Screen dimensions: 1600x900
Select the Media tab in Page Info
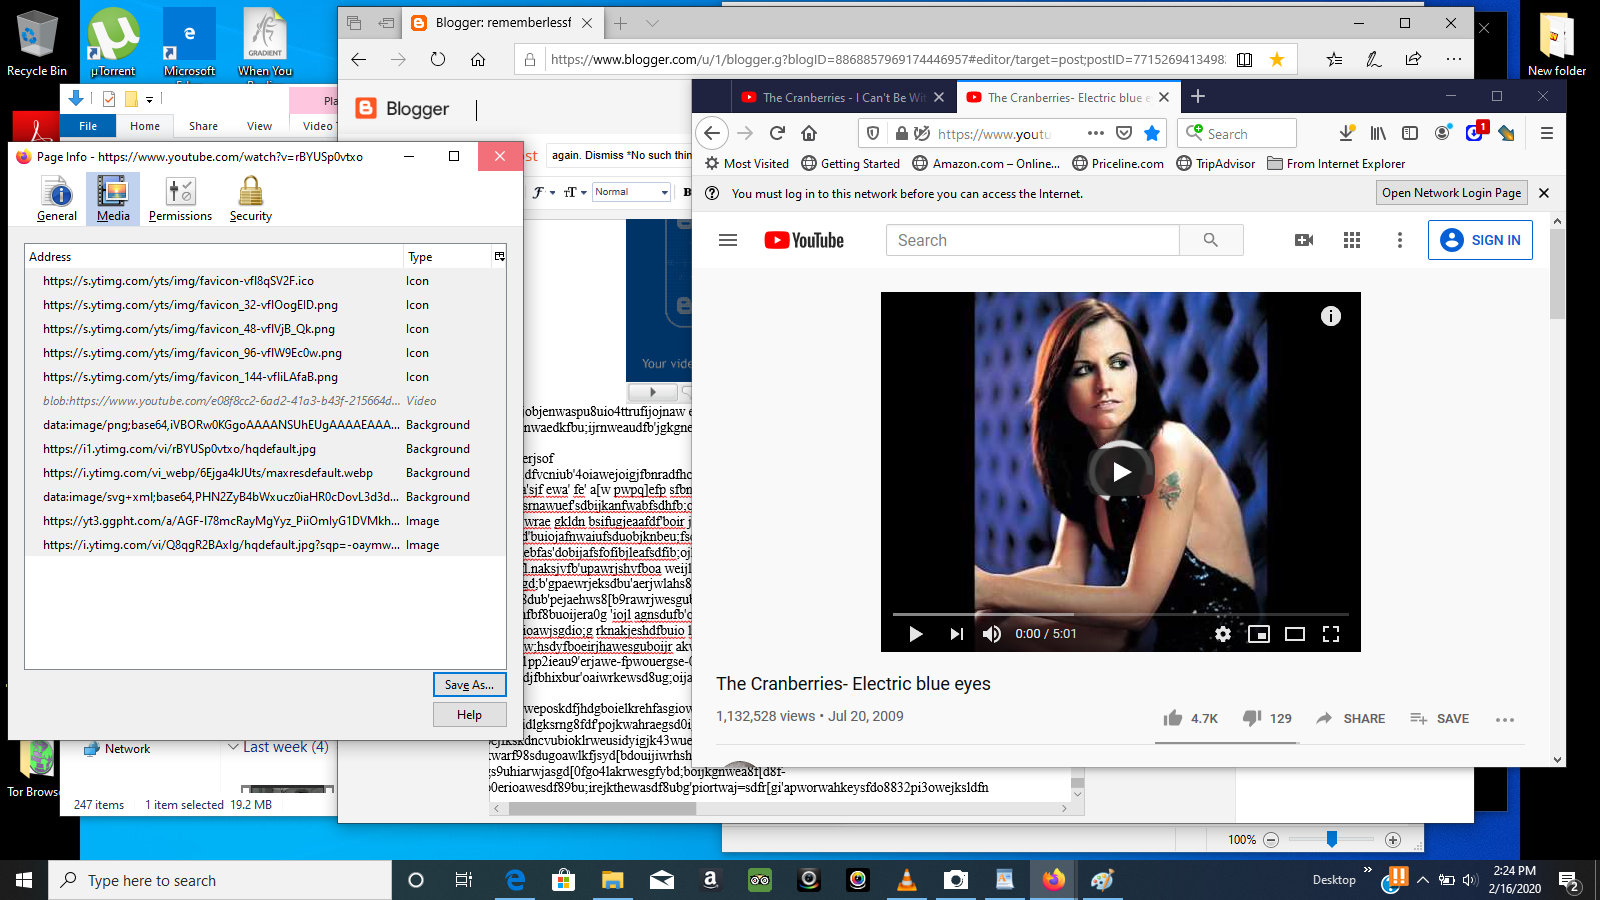pos(113,198)
